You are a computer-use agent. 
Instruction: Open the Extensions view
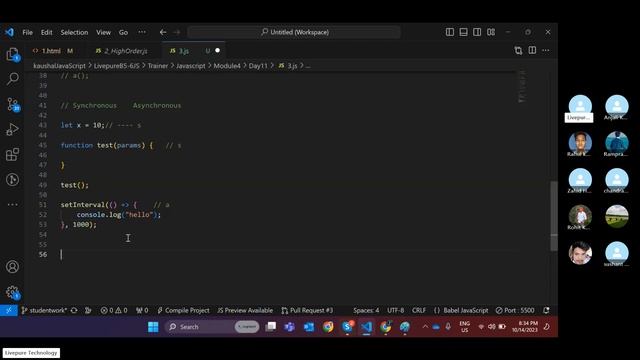tap(12, 154)
